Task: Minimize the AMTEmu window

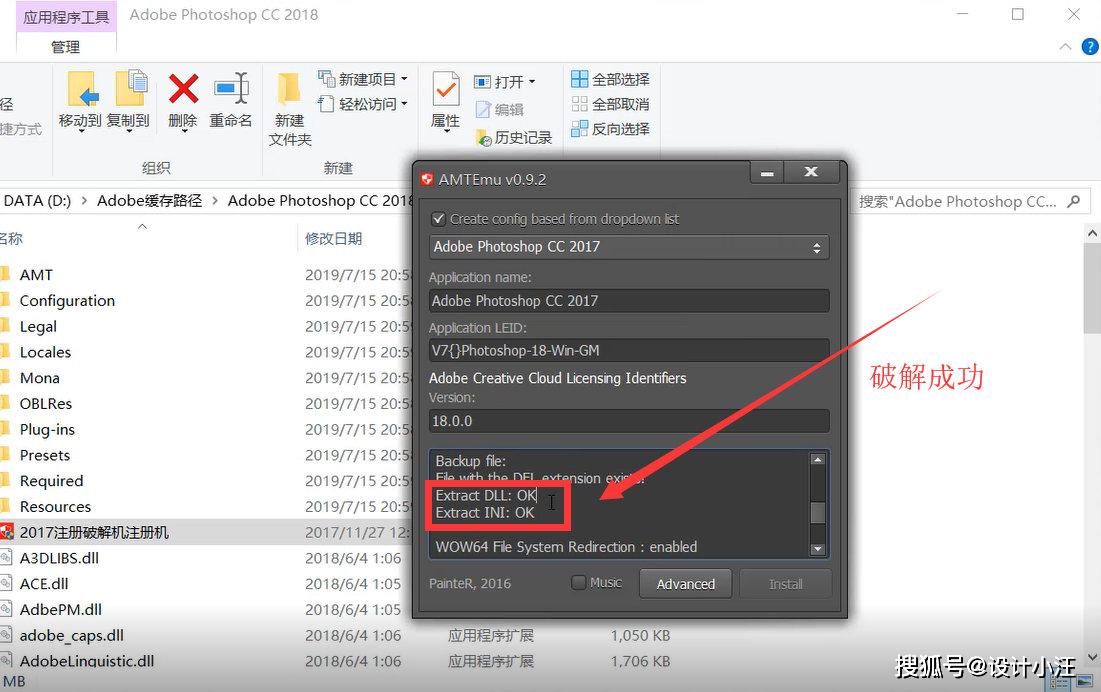Action: [x=767, y=172]
